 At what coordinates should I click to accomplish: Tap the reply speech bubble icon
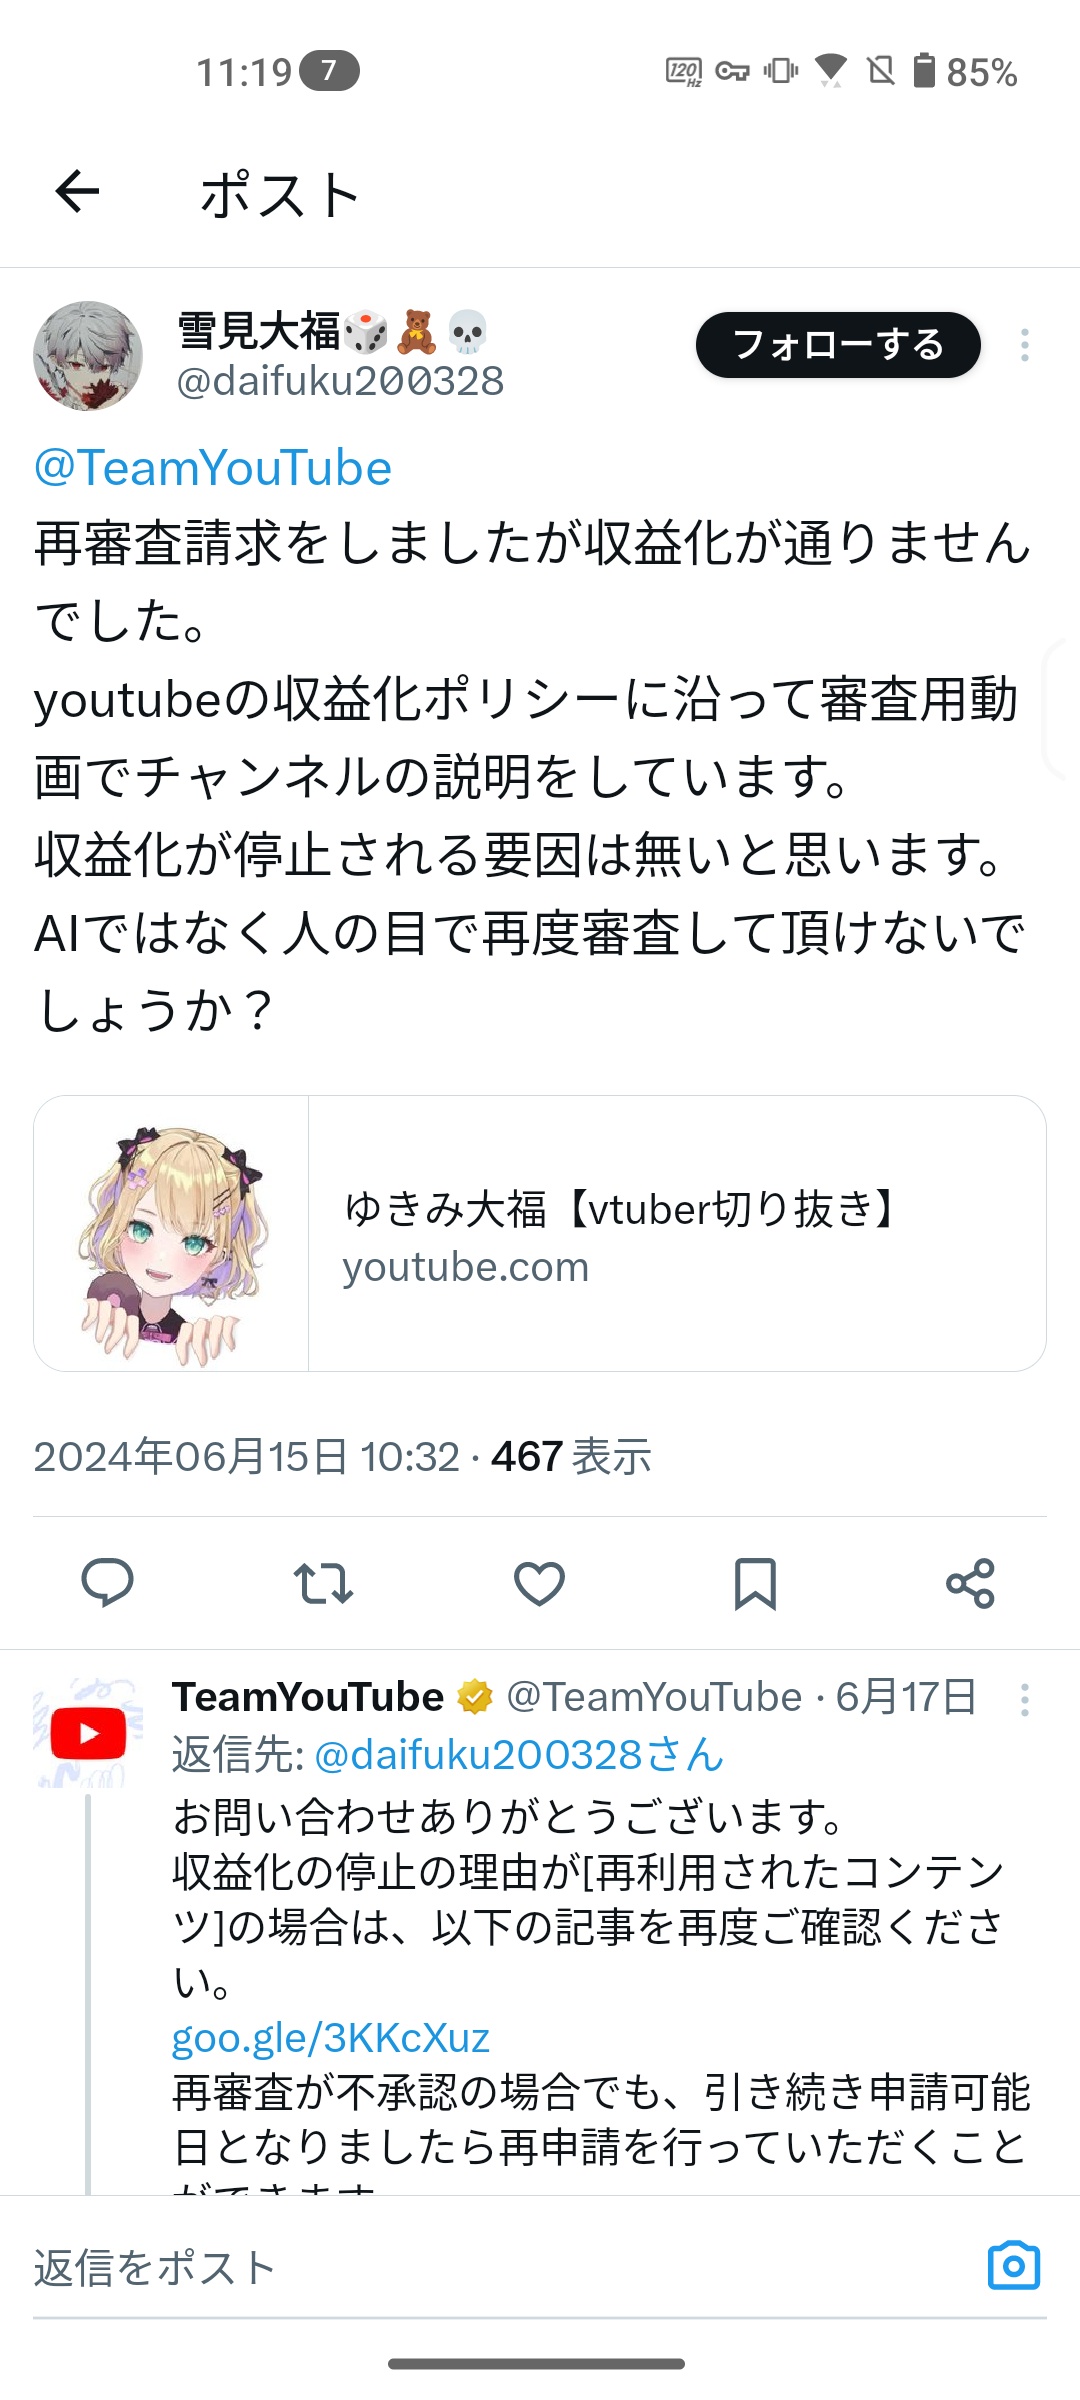pyautogui.click(x=107, y=1583)
